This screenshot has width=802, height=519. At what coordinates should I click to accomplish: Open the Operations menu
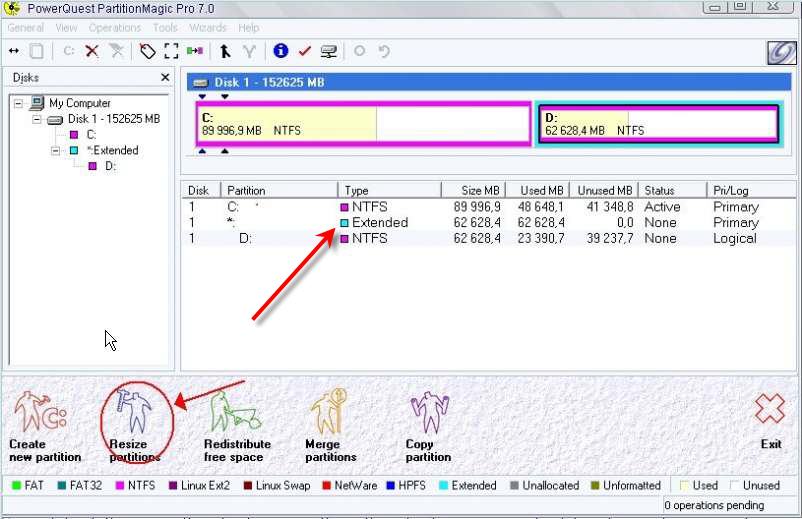click(x=115, y=28)
